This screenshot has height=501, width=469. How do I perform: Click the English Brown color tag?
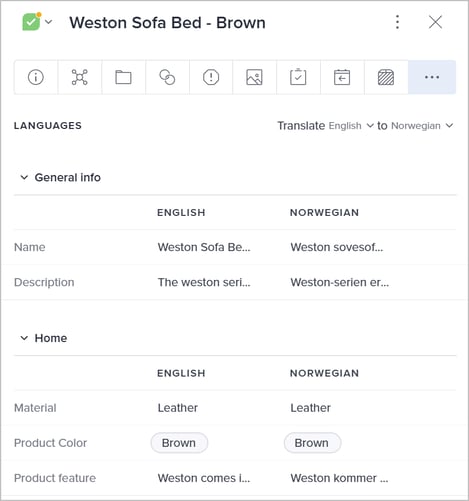[x=179, y=443]
